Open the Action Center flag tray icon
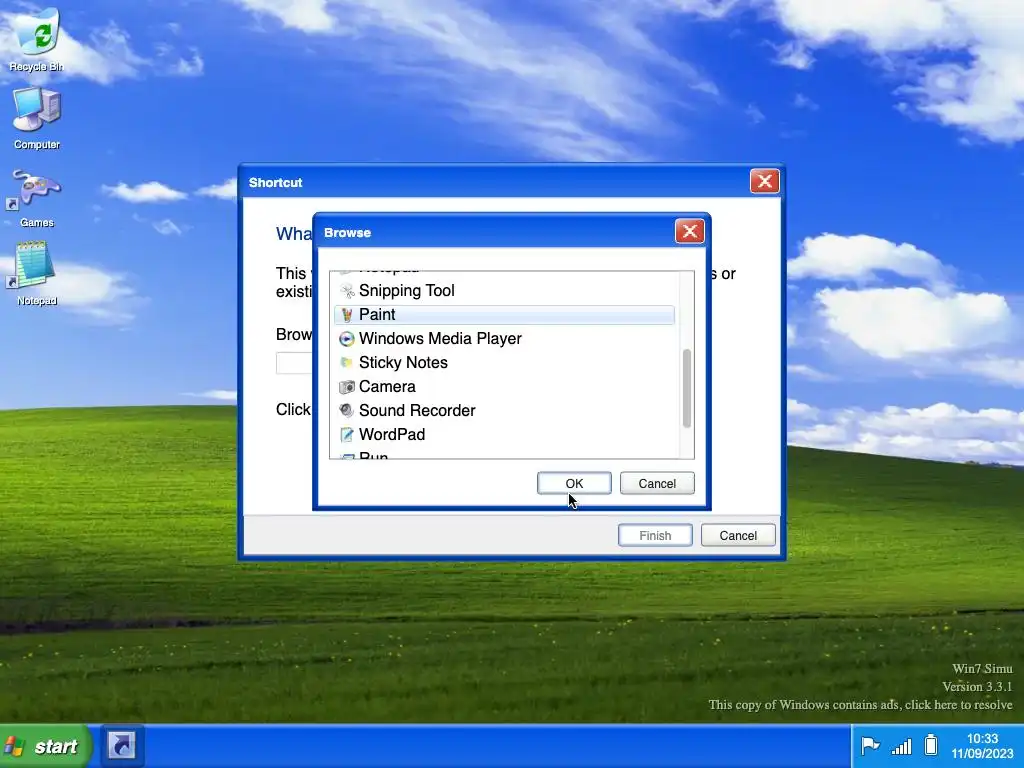The height and width of the screenshot is (768, 1024). 870,746
